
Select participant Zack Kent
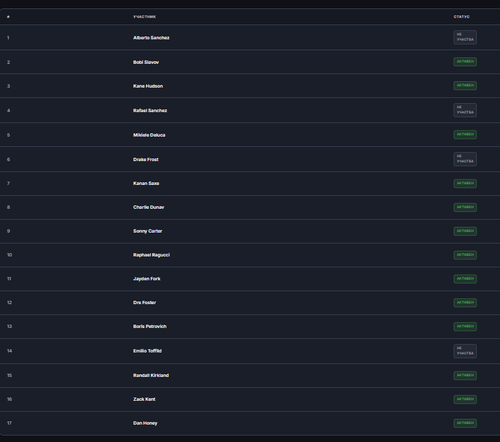pos(144,399)
